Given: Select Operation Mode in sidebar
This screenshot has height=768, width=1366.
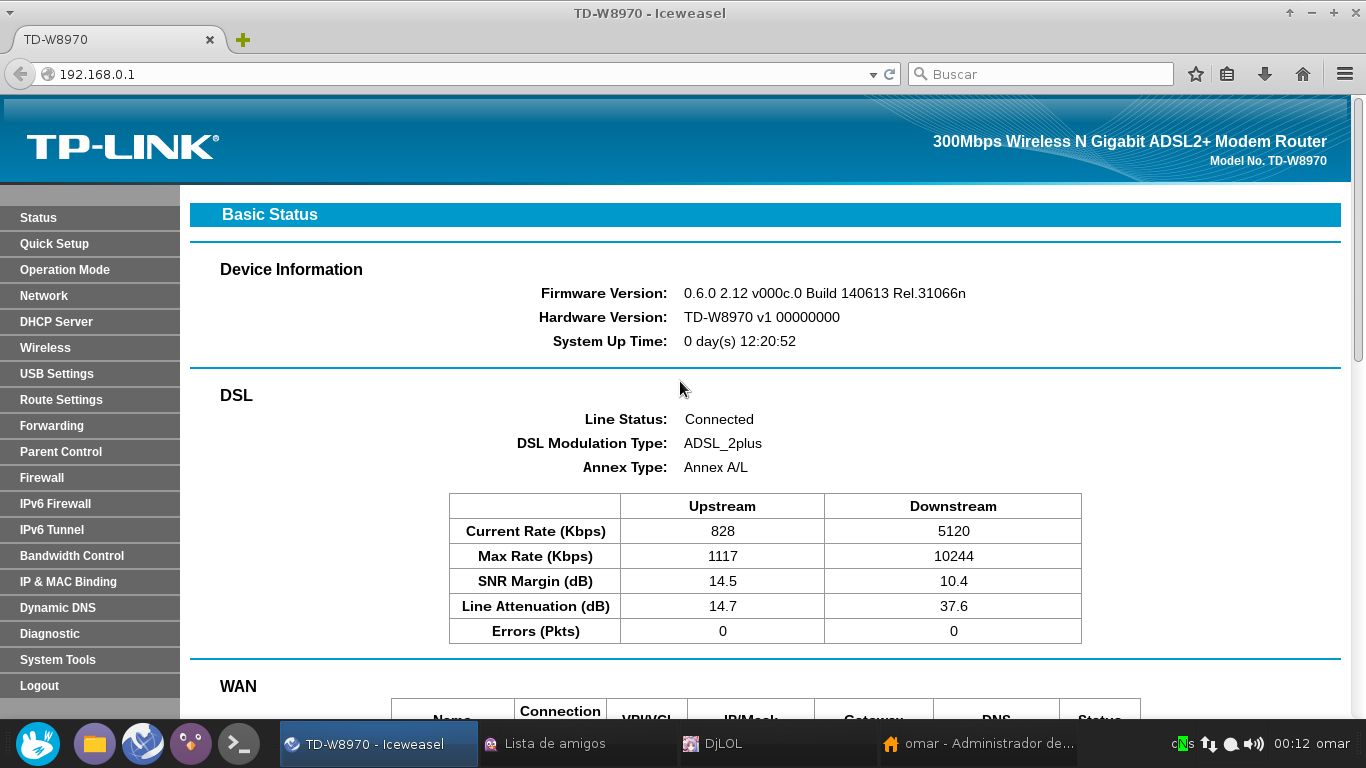Looking at the screenshot, I should tap(90, 270).
